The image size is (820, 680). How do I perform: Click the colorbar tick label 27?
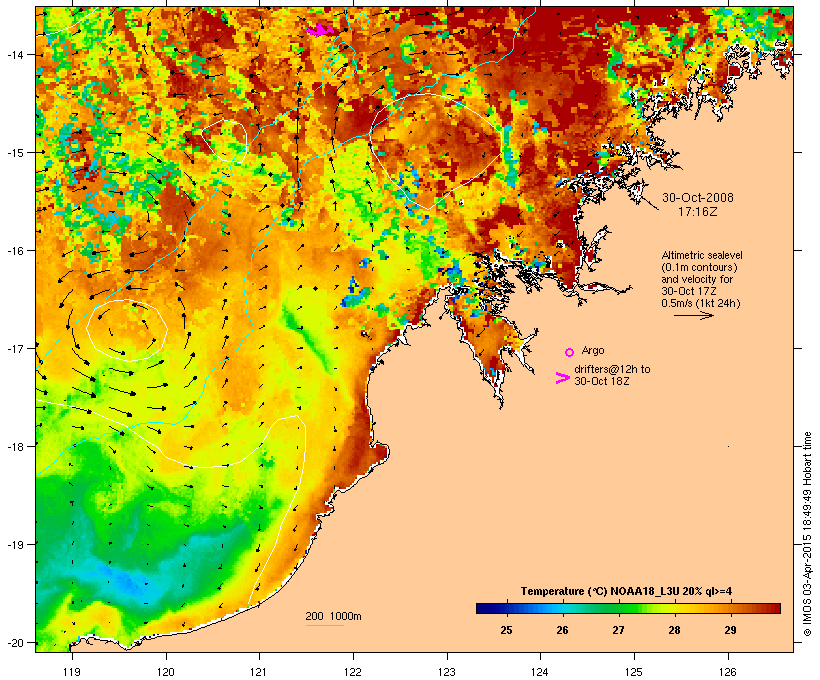[619, 630]
